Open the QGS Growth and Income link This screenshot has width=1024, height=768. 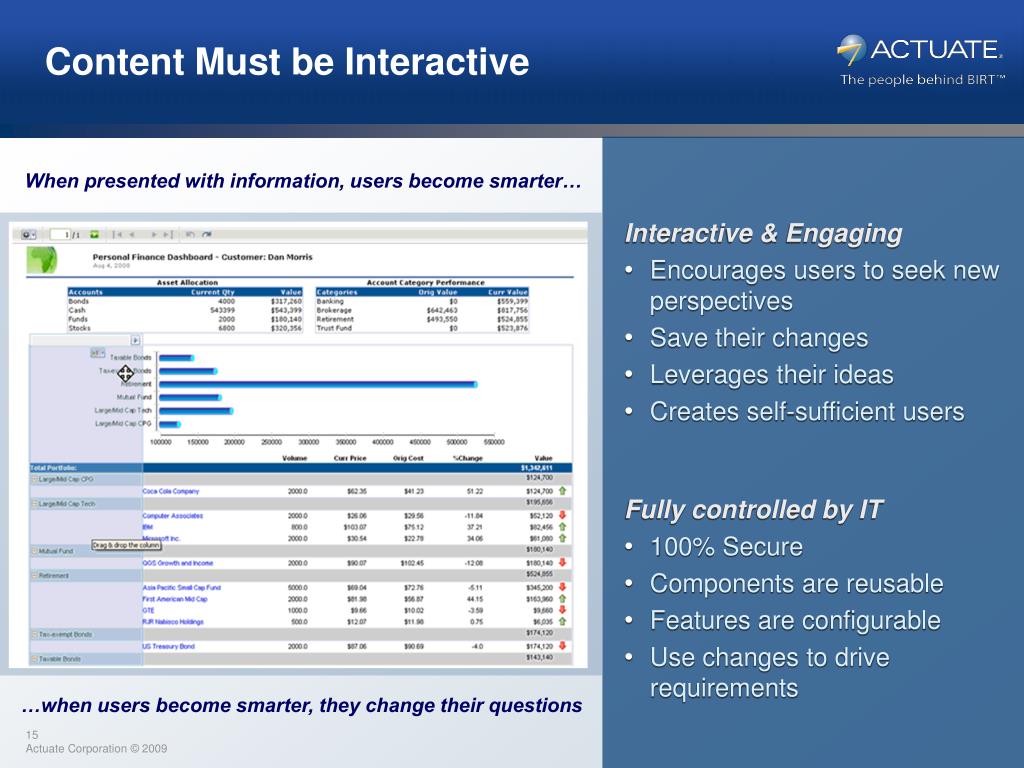pyautogui.click(x=178, y=563)
